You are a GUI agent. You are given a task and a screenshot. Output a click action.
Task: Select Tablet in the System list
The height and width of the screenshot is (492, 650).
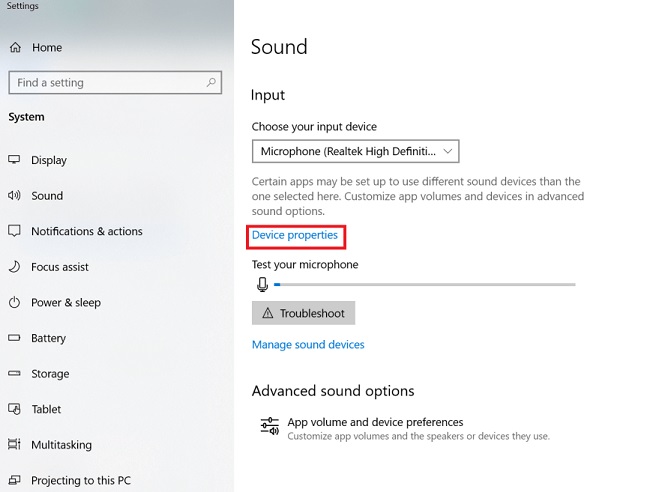coord(46,409)
